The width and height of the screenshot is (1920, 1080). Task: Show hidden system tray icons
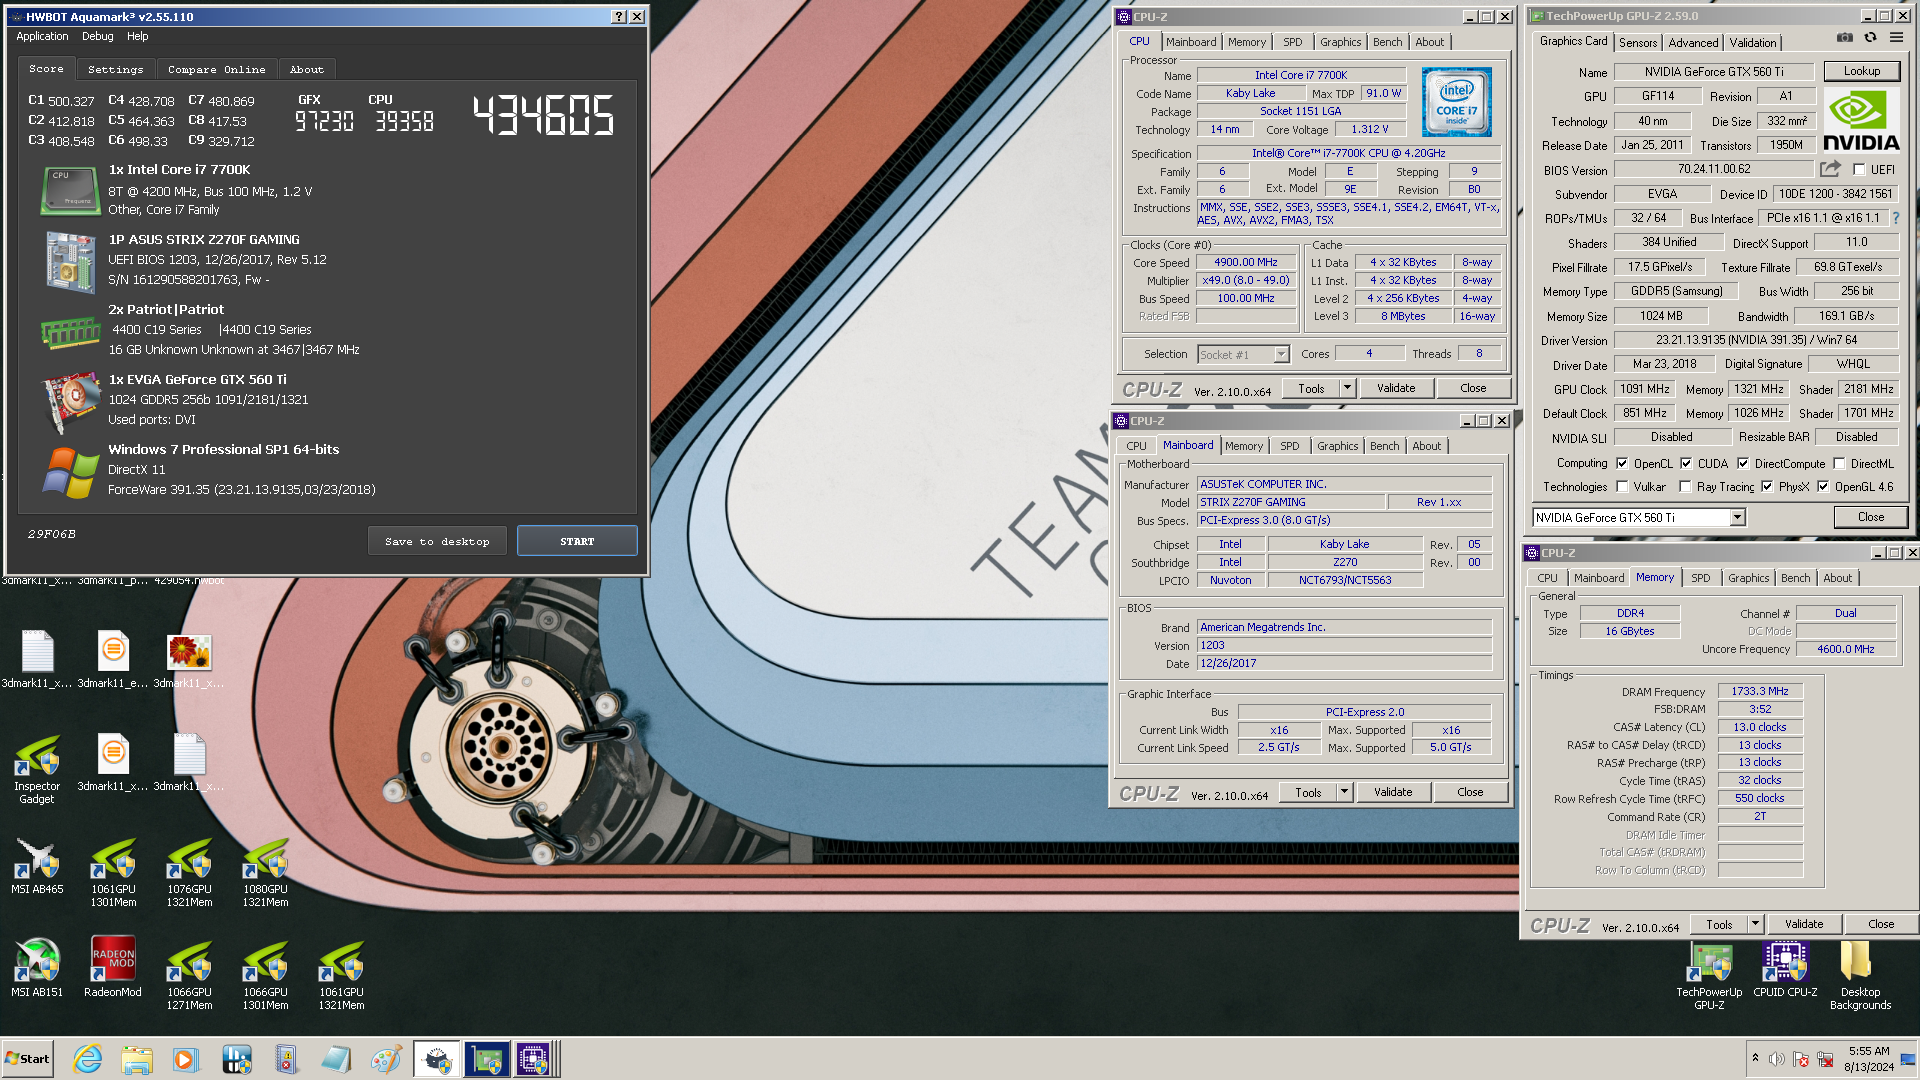pyautogui.click(x=1755, y=1058)
